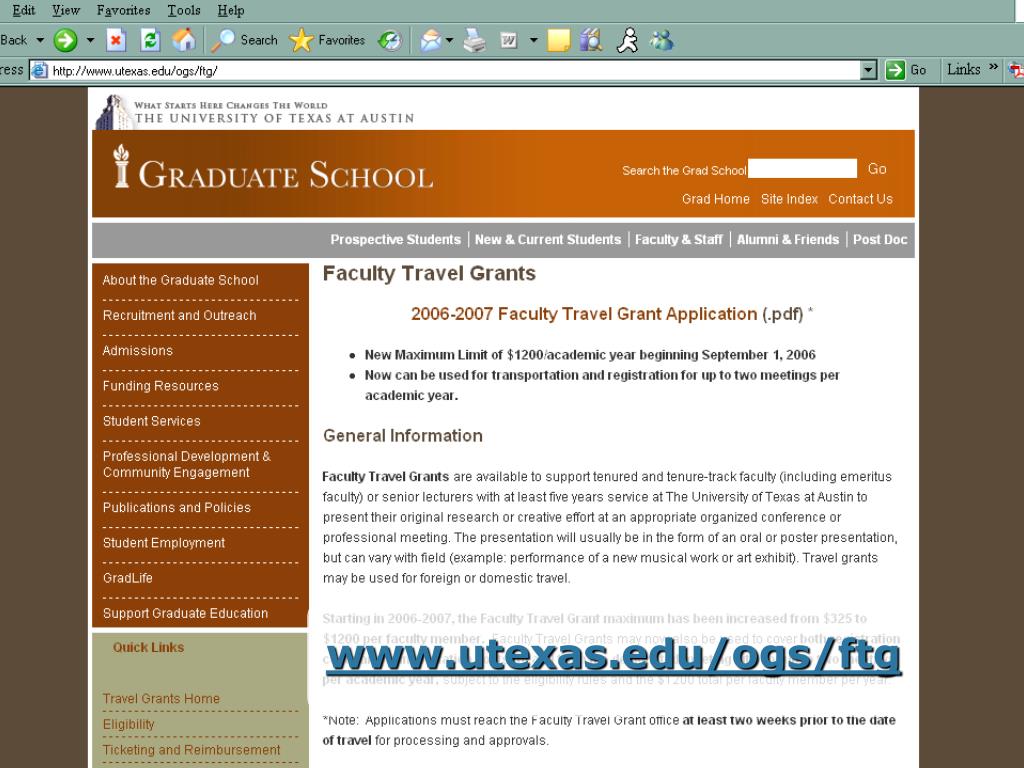Click the Graduate School torch logo
Image resolution: width=1024 pixels, height=768 pixels.
[x=121, y=166]
